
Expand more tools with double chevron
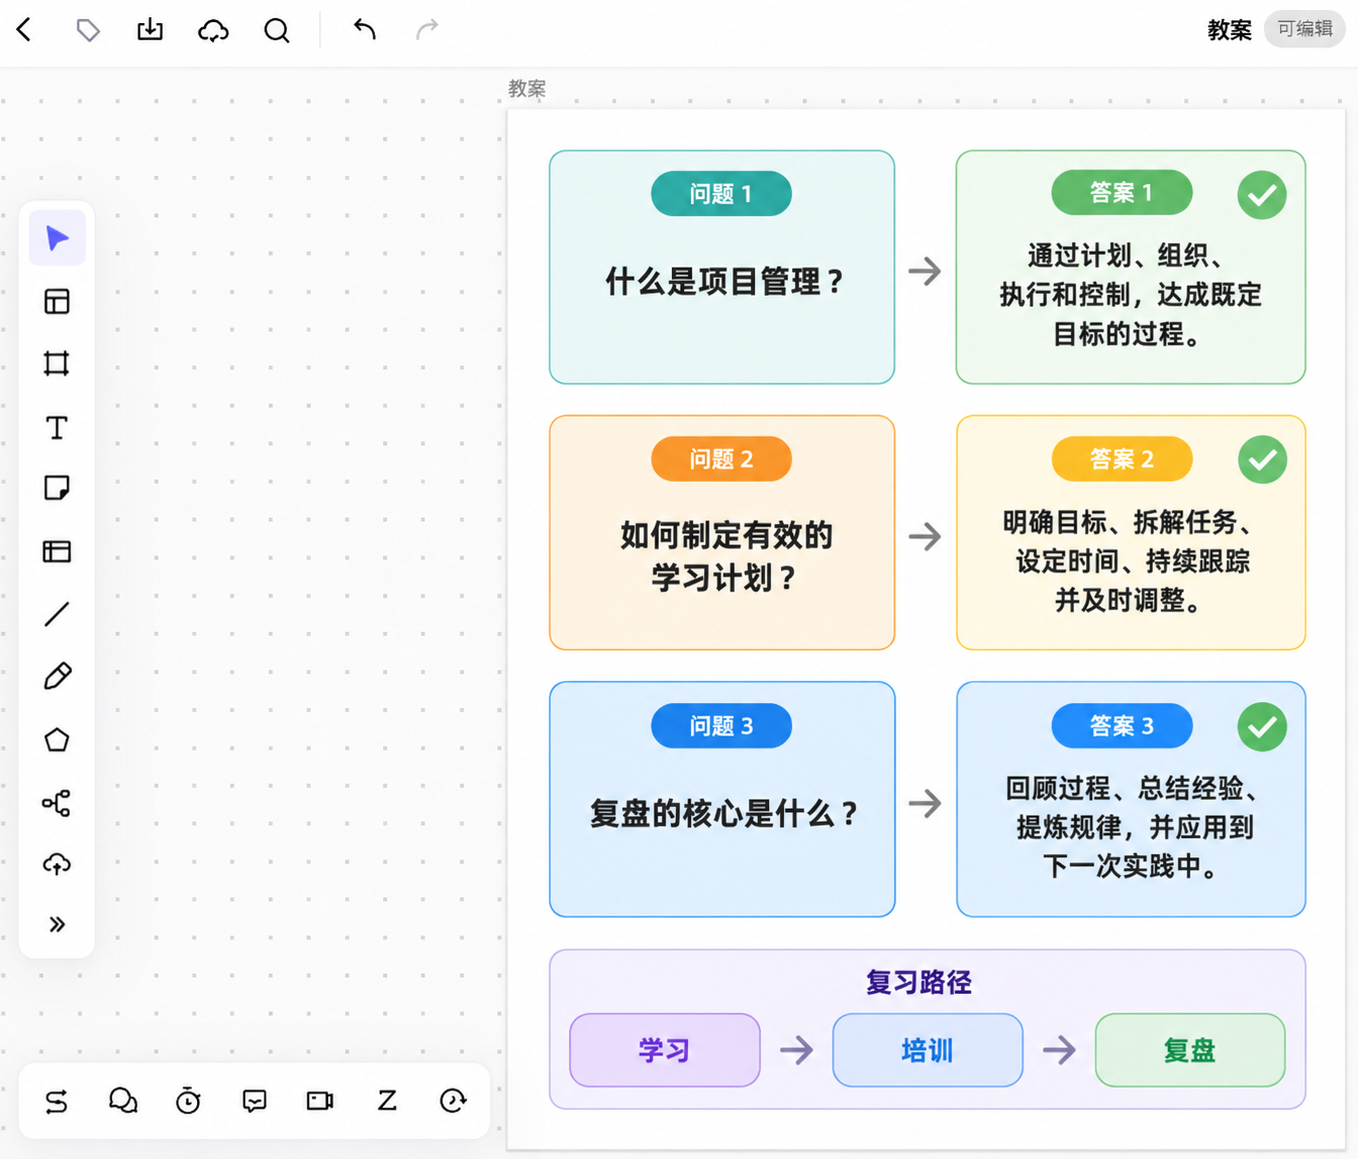(x=57, y=925)
